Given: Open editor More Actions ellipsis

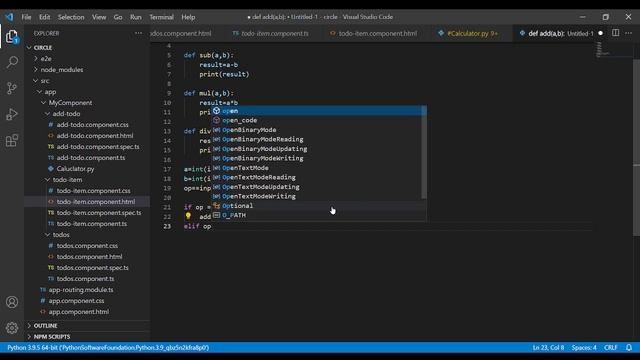Looking at the screenshot, I should [628, 33].
